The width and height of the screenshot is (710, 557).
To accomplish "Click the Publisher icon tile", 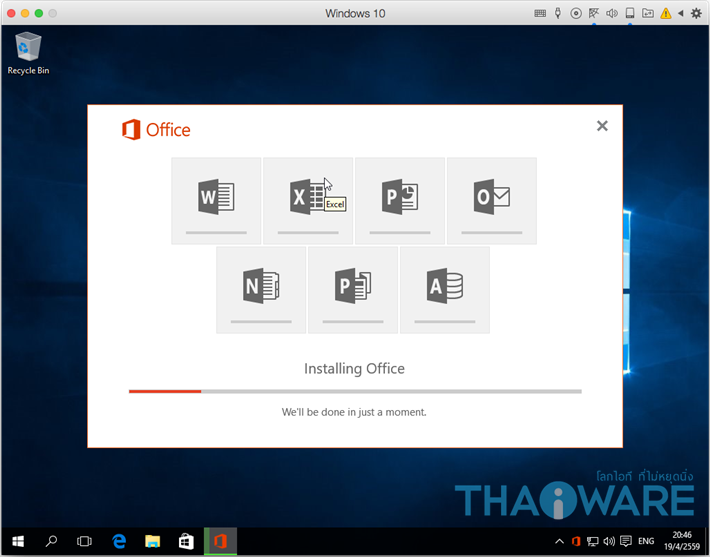I will coord(353,290).
